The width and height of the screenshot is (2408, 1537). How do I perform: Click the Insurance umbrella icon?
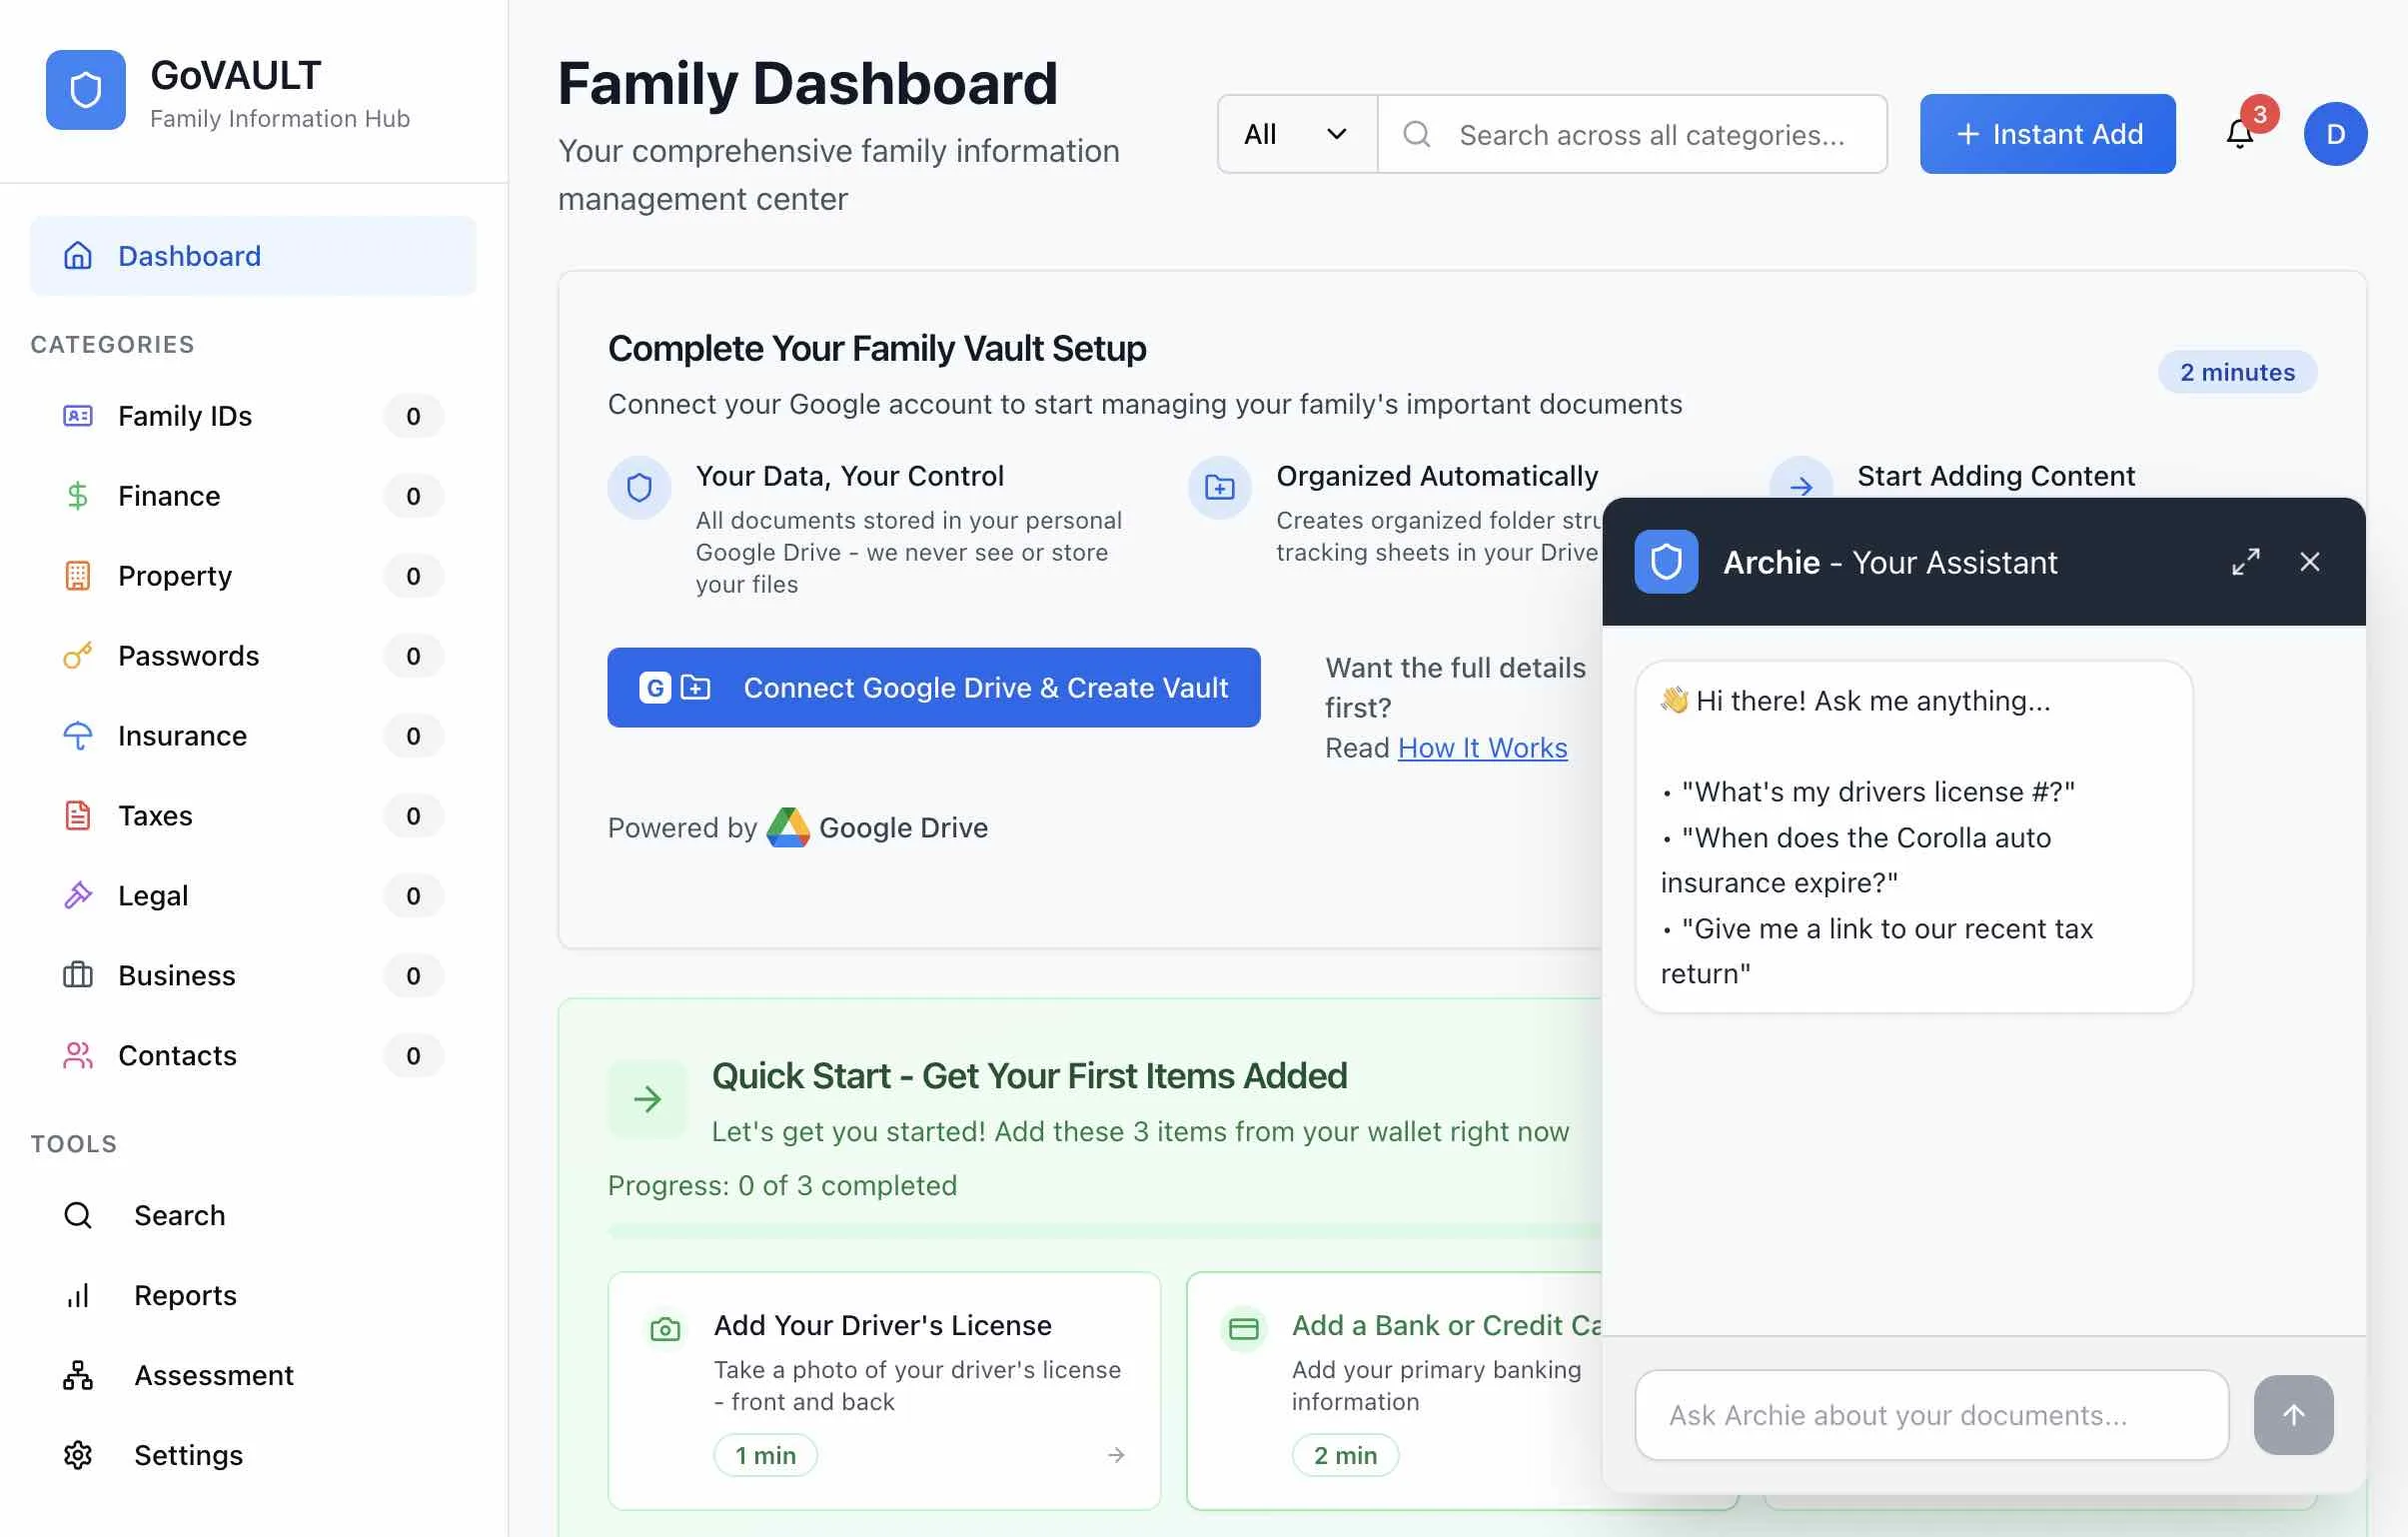tap(78, 735)
